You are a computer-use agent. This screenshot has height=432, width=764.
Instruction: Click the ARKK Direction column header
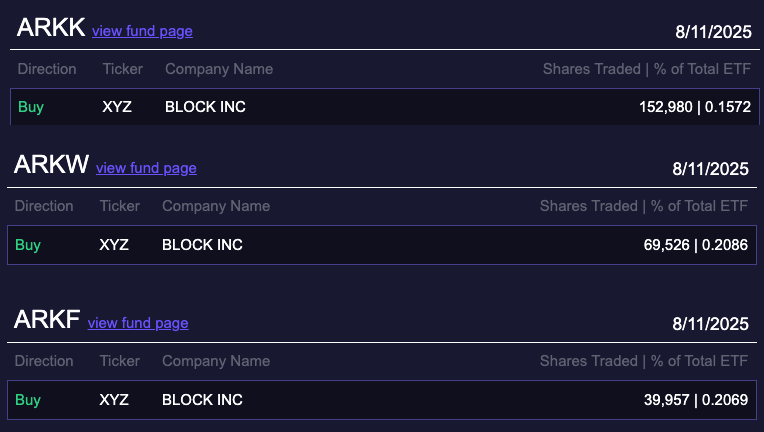tap(47, 69)
